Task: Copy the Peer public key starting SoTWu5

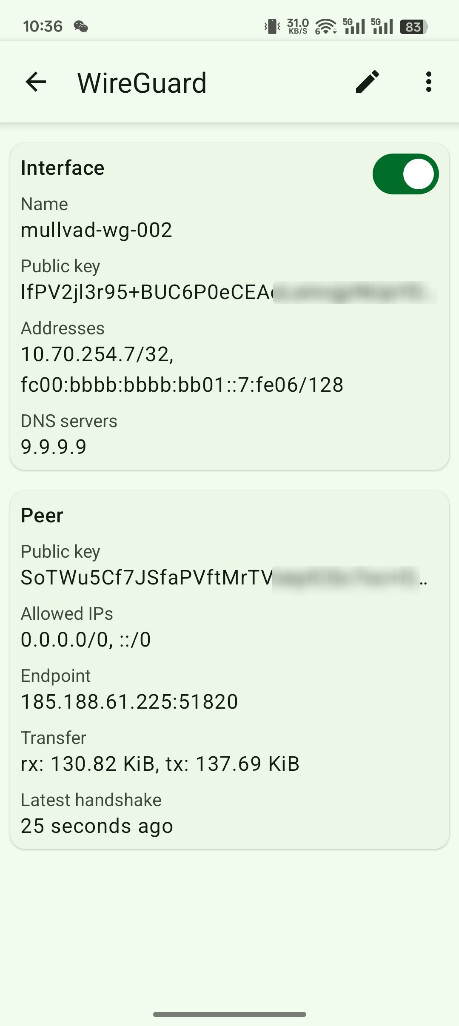Action: click(225, 578)
